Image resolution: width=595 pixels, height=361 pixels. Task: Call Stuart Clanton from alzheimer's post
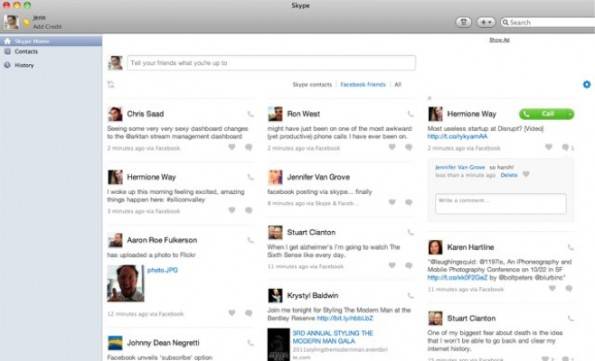pos(411,232)
